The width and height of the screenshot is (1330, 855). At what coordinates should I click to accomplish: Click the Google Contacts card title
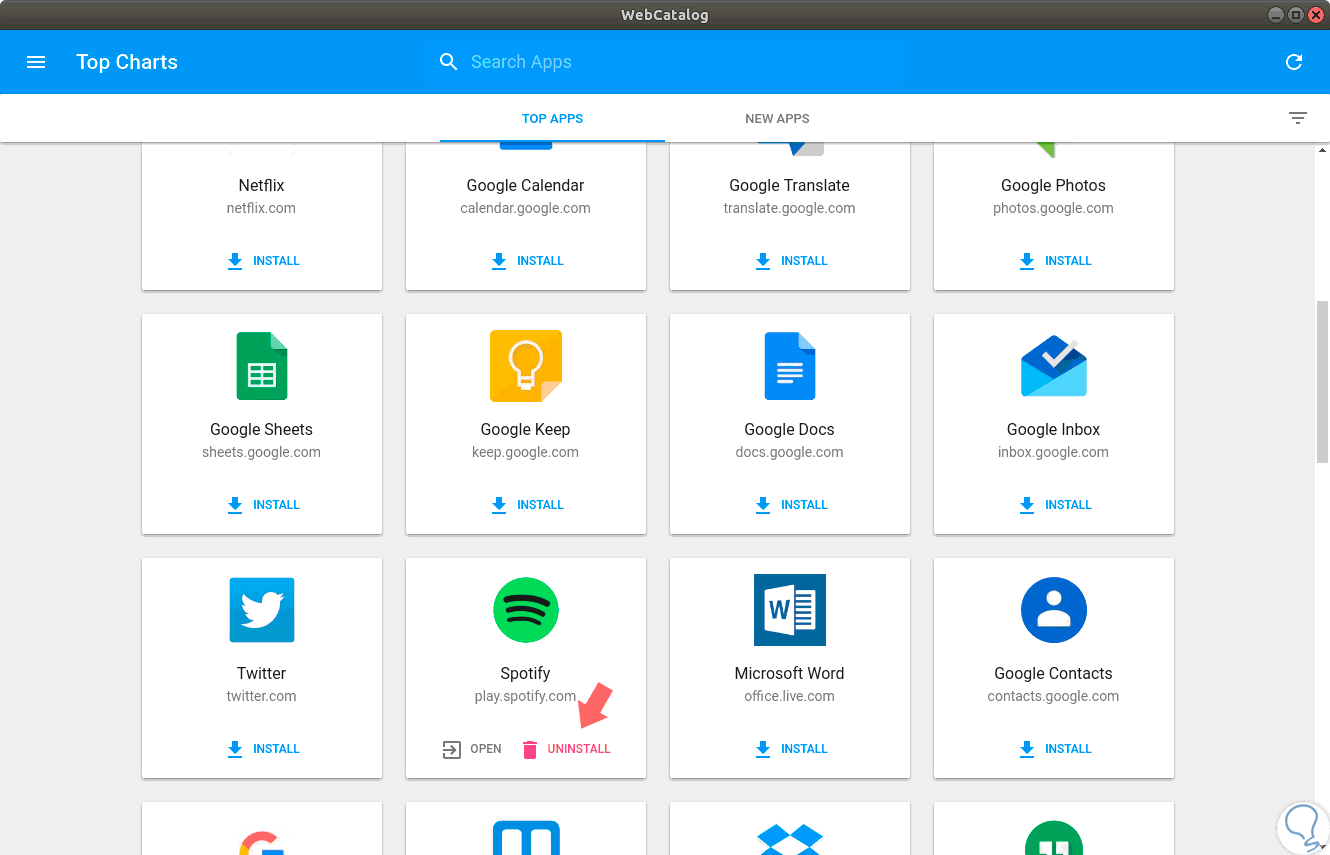pyautogui.click(x=1054, y=673)
